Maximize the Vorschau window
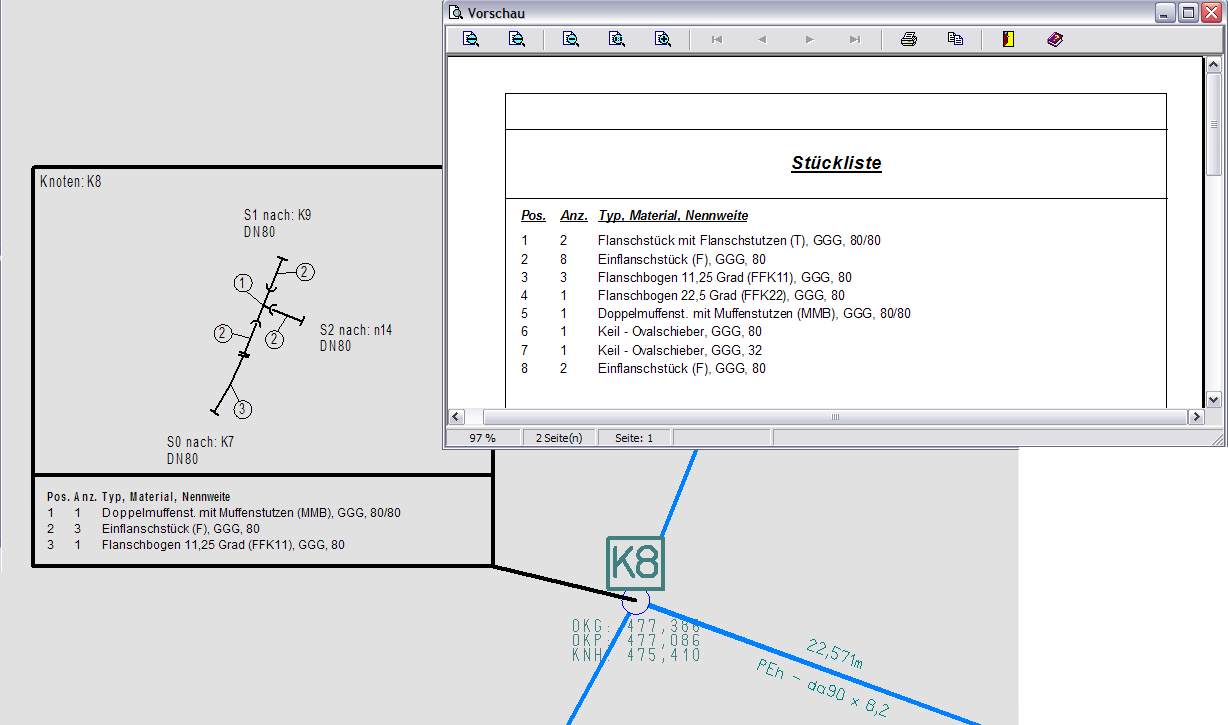1228x725 pixels. pyautogui.click(x=1188, y=13)
